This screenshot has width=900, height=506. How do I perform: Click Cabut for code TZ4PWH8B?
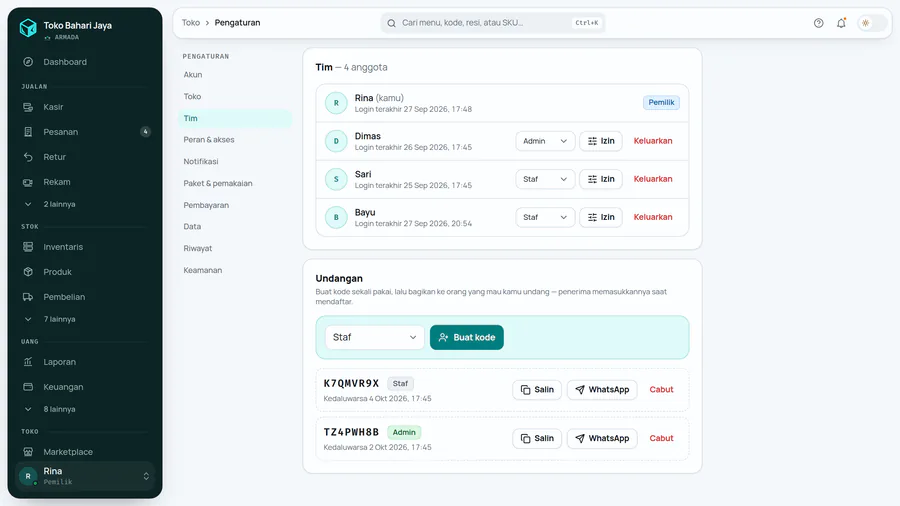661,438
